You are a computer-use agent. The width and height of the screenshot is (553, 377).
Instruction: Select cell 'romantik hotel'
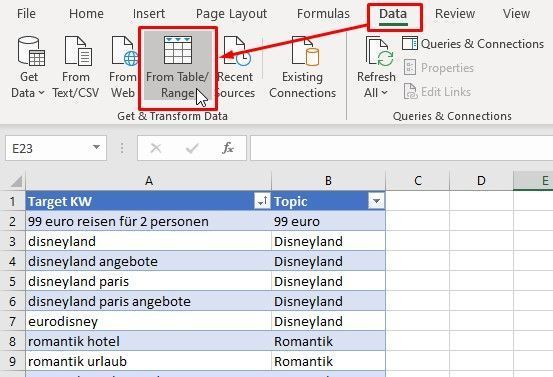tap(148, 341)
